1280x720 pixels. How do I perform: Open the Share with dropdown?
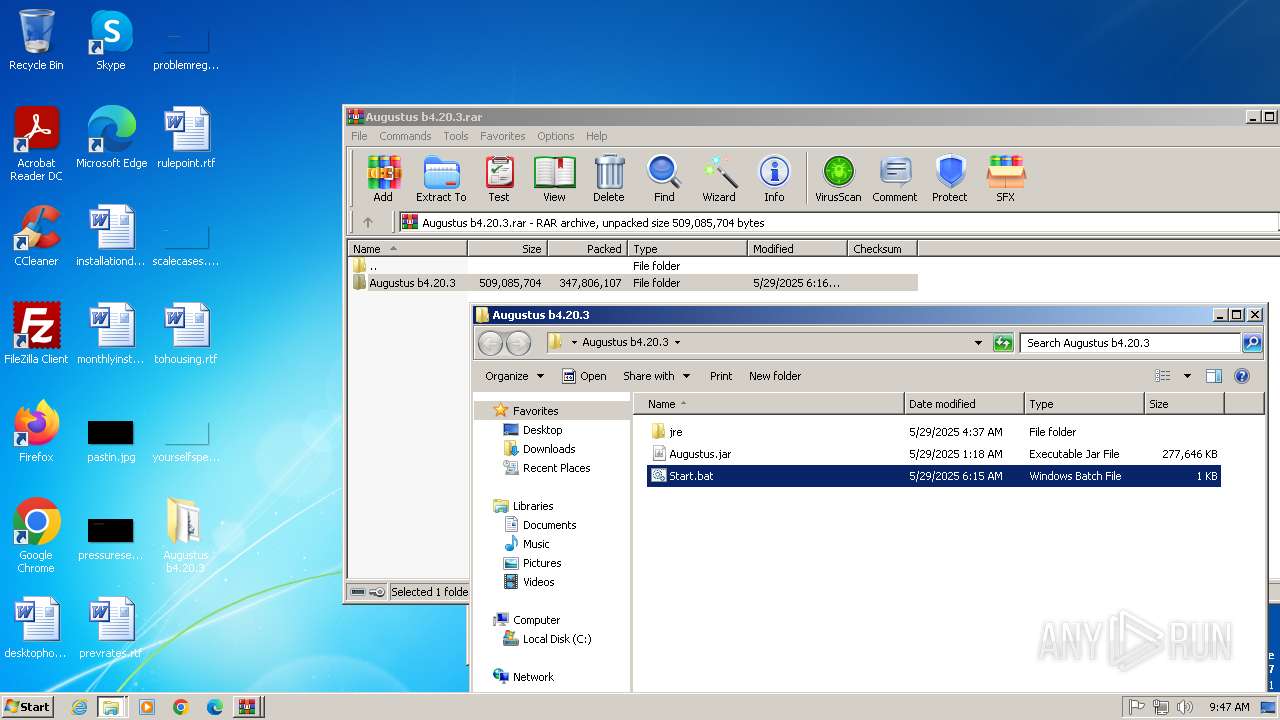click(x=657, y=376)
